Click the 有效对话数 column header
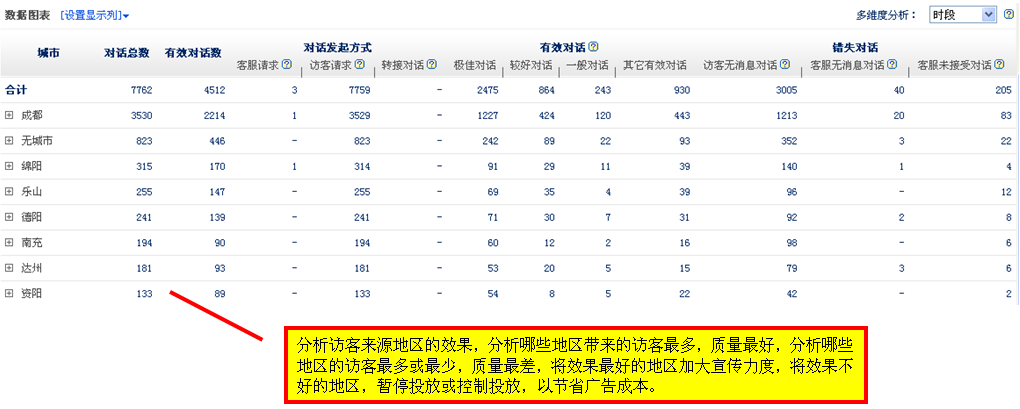Screen dimensions: 1020x409 coord(193,52)
